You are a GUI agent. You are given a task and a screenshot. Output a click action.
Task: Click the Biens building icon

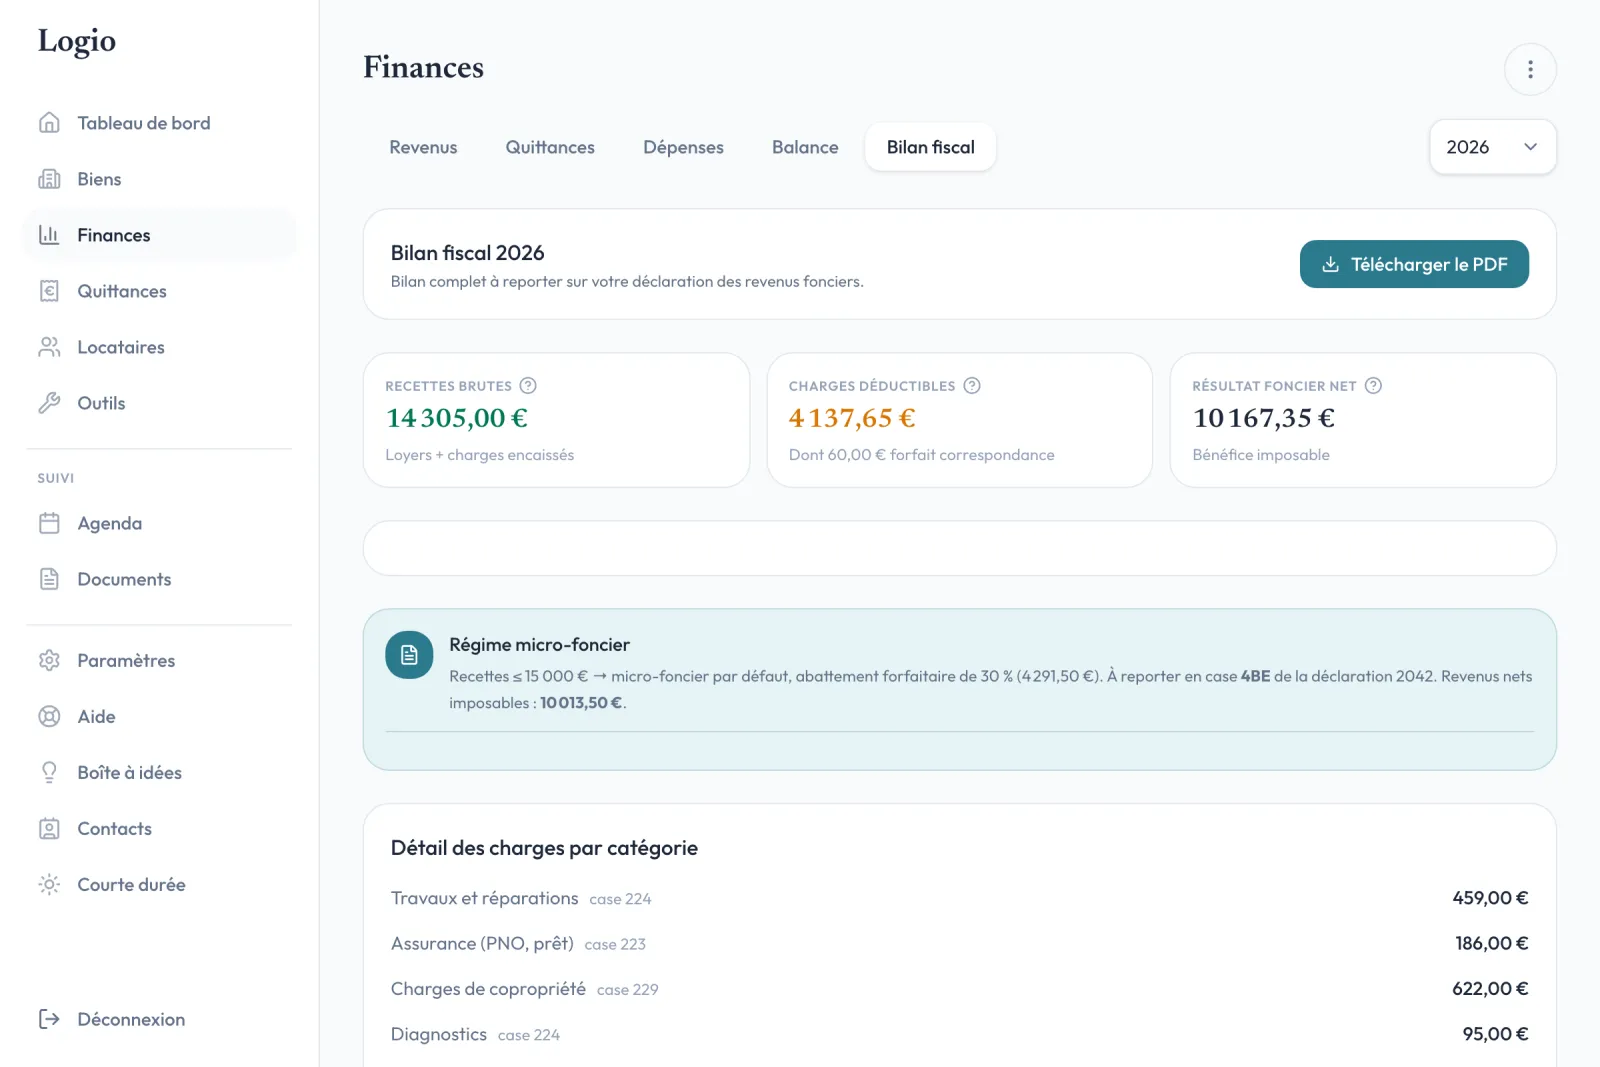(x=49, y=179)
